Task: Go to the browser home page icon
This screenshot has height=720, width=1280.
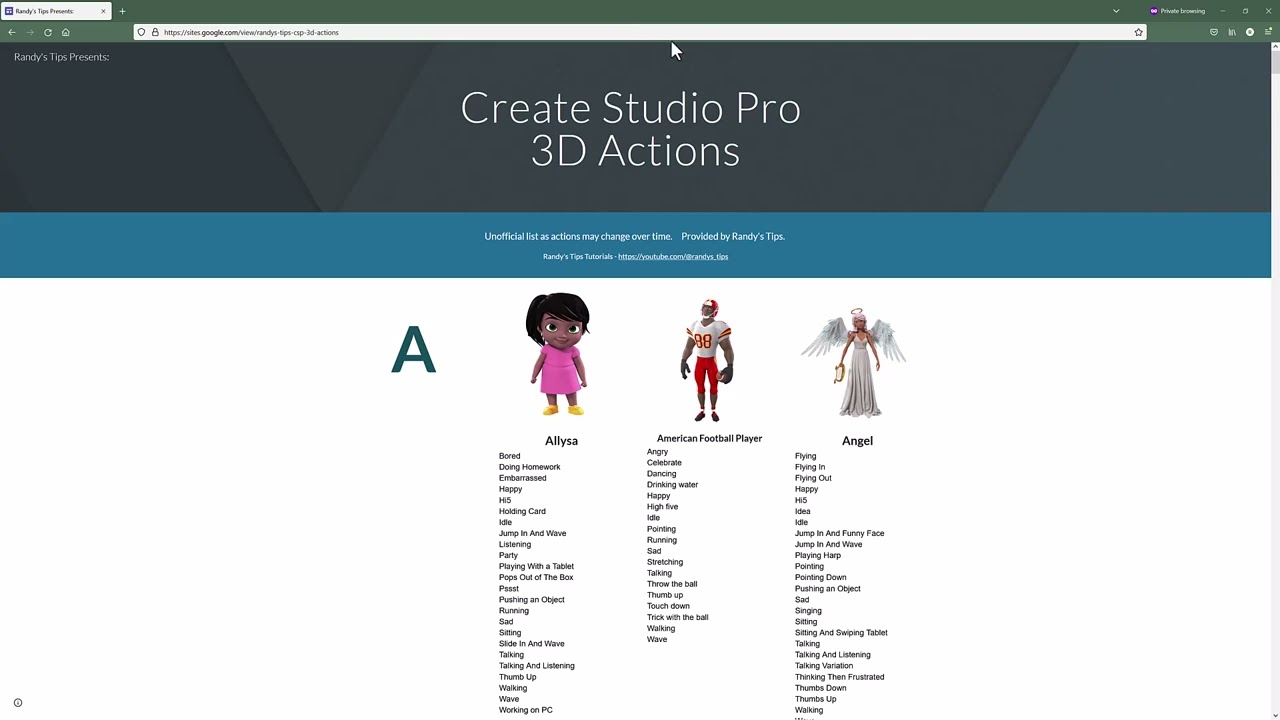Action: tap(66, 32)
